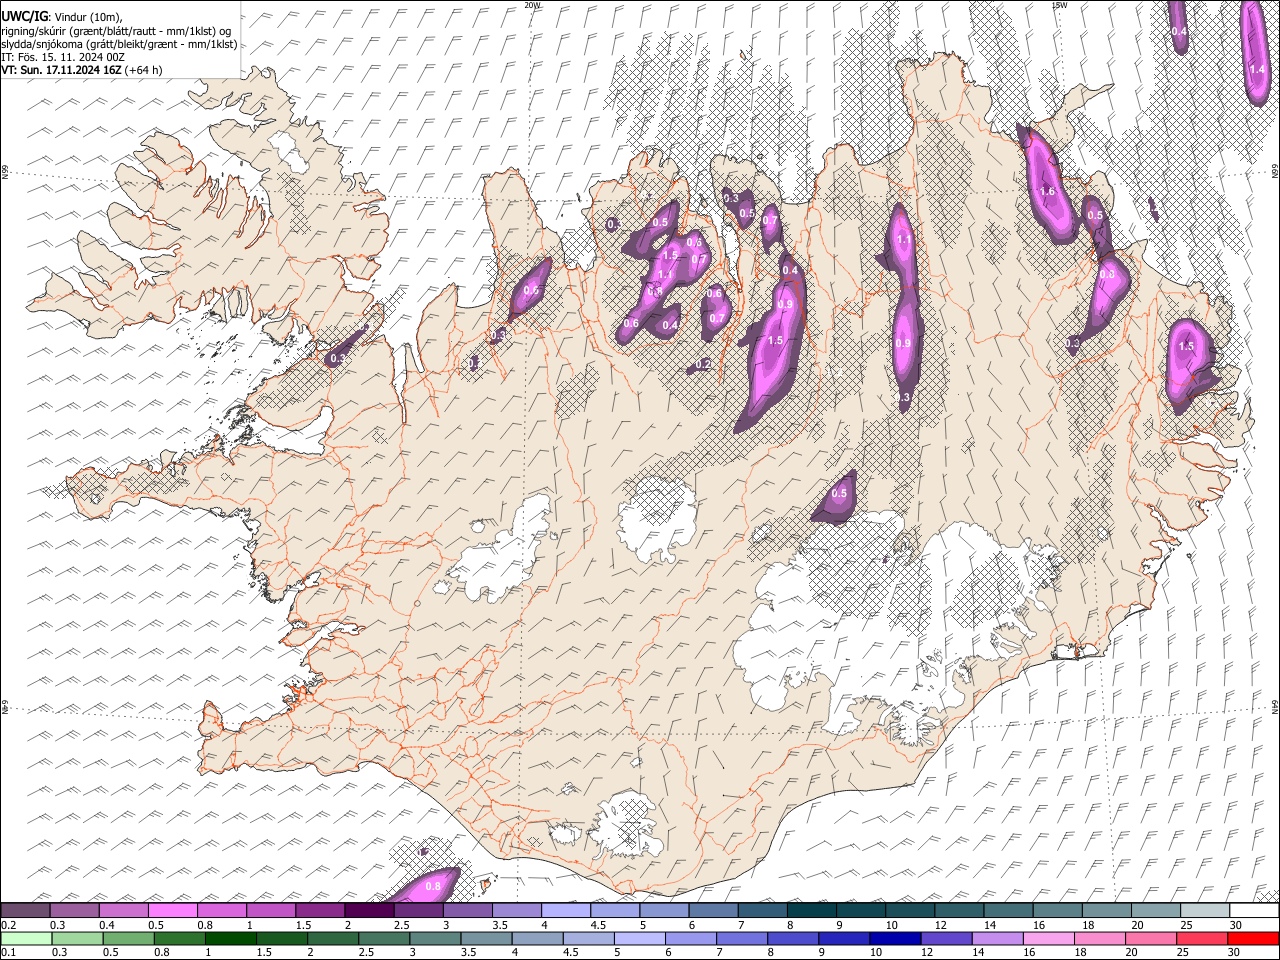Select the 3 swatch in the lower legend row
The width and height of the screenshot is (1280, 960).
434,938
